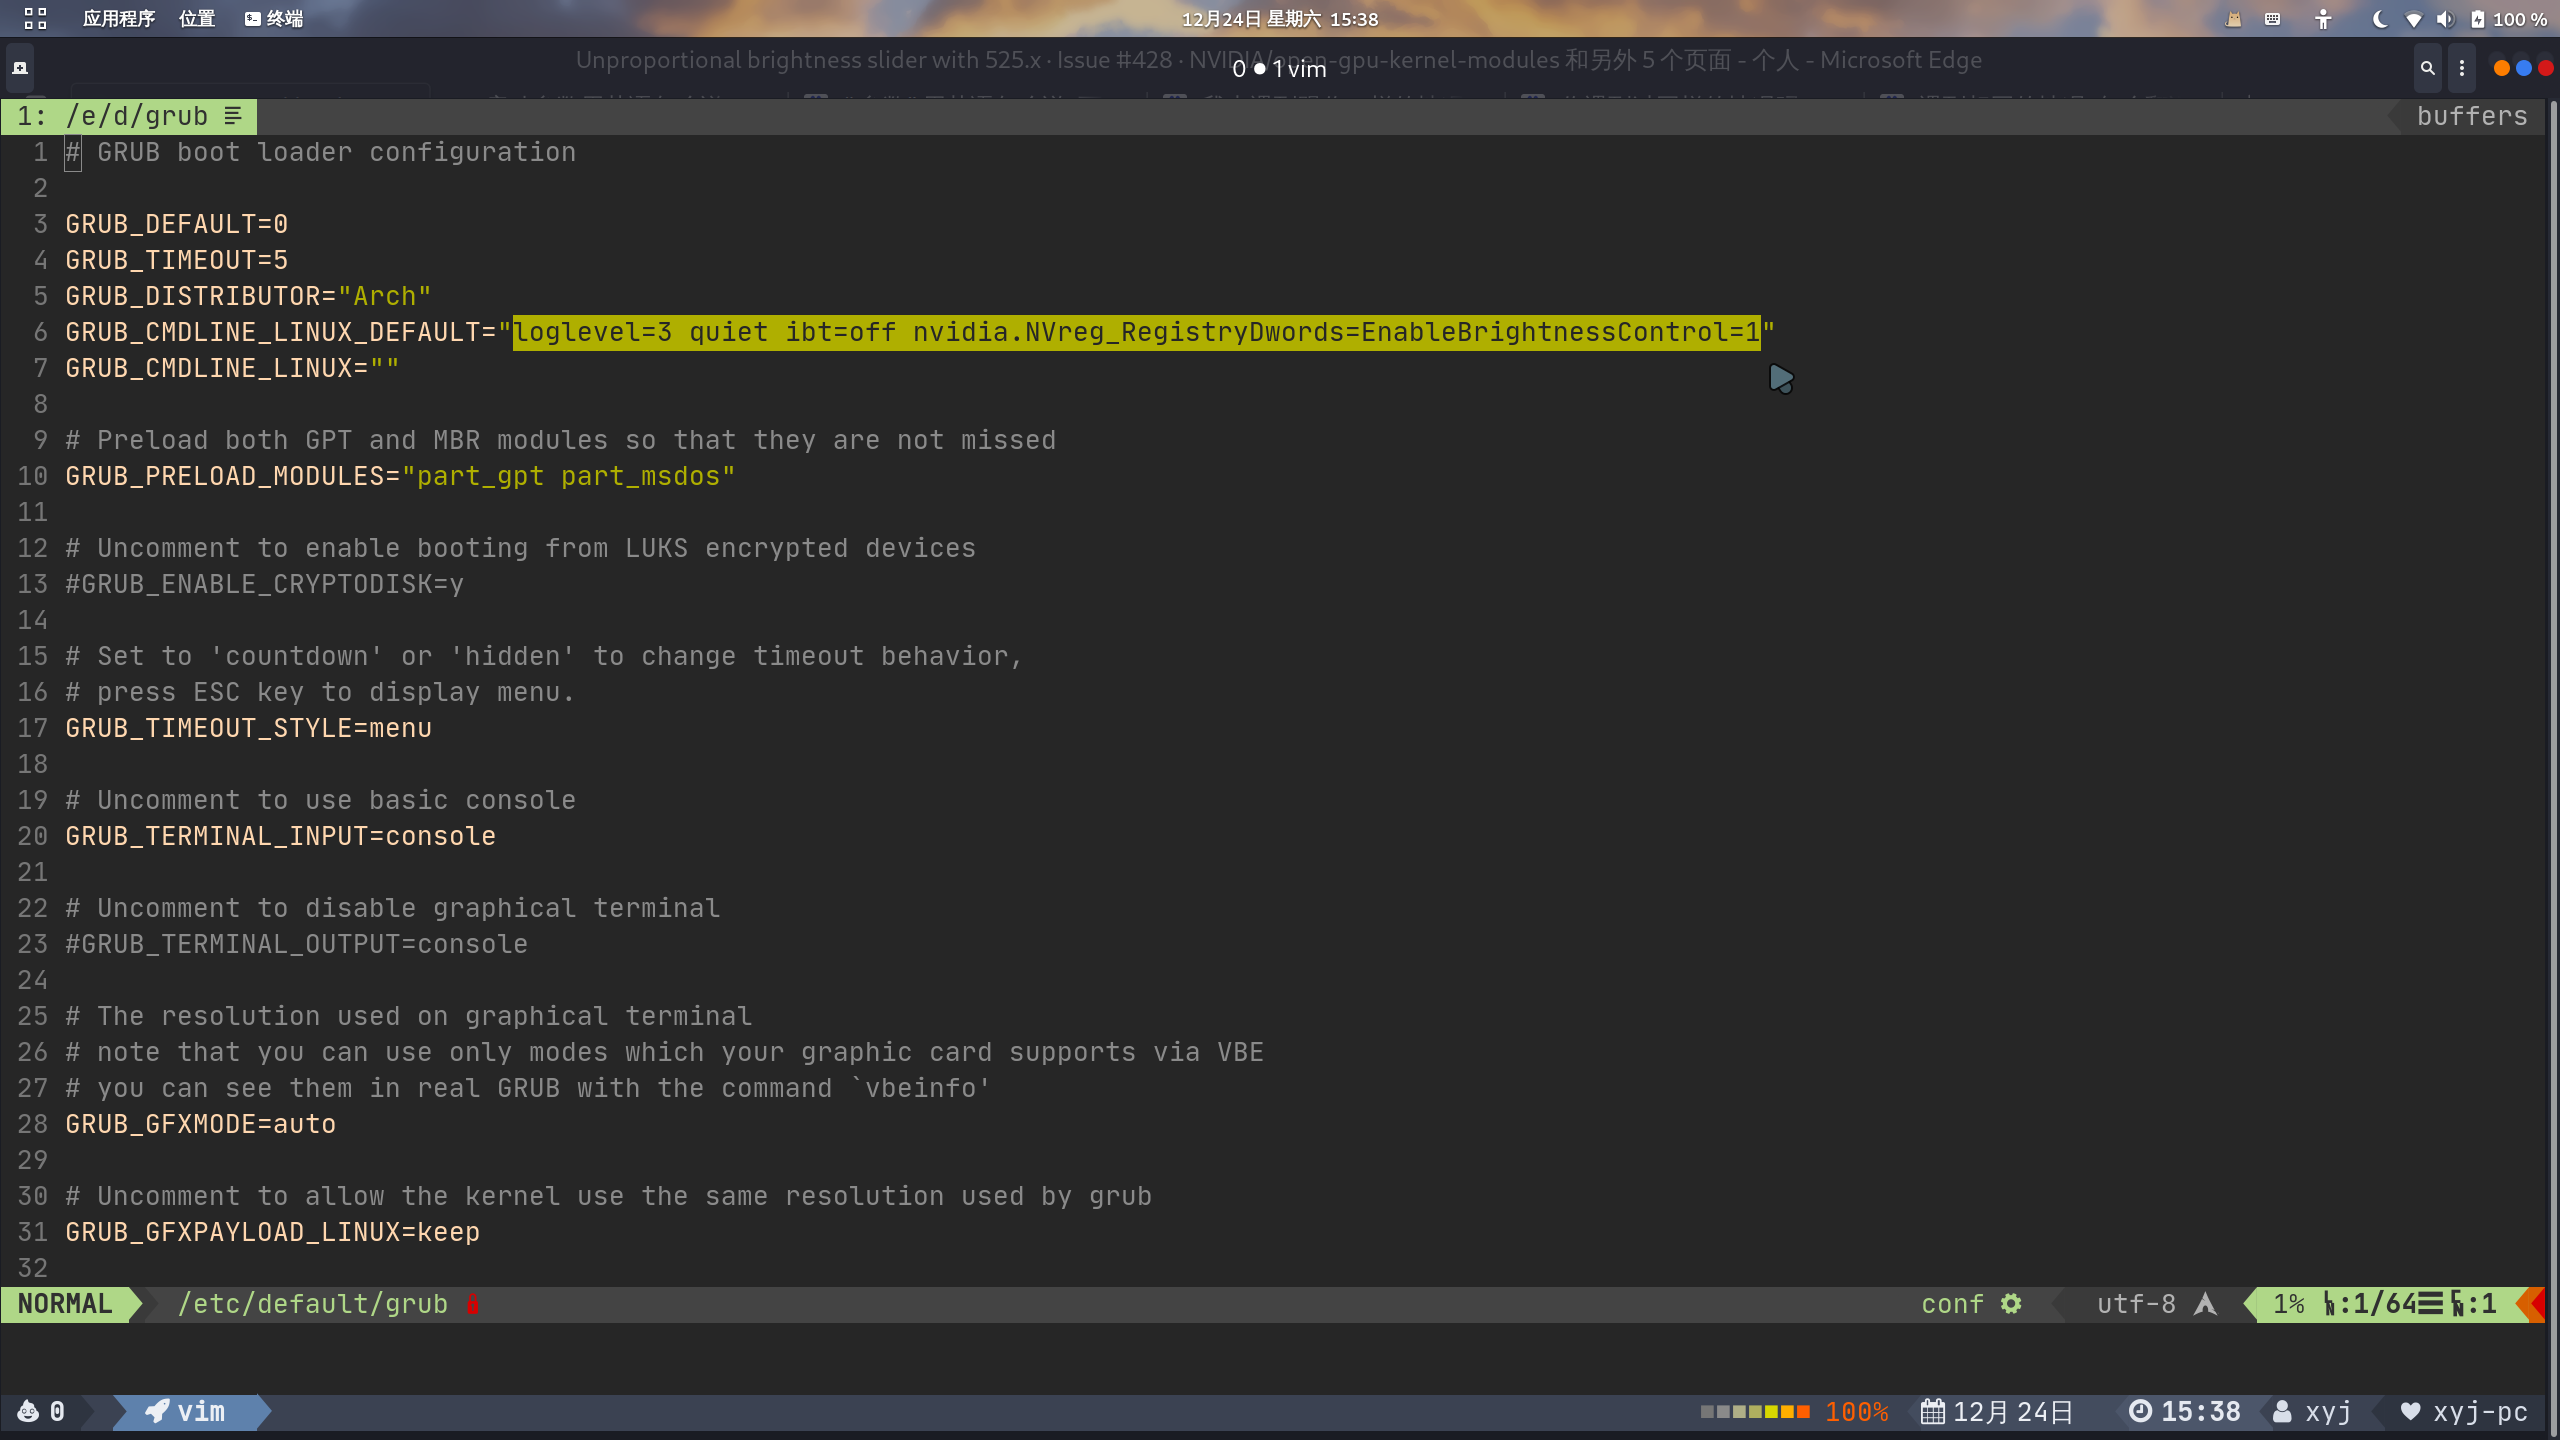Click the NORMAL mode indicator in the statusline
The image size is (2560, 1440).
(64, 1304)
